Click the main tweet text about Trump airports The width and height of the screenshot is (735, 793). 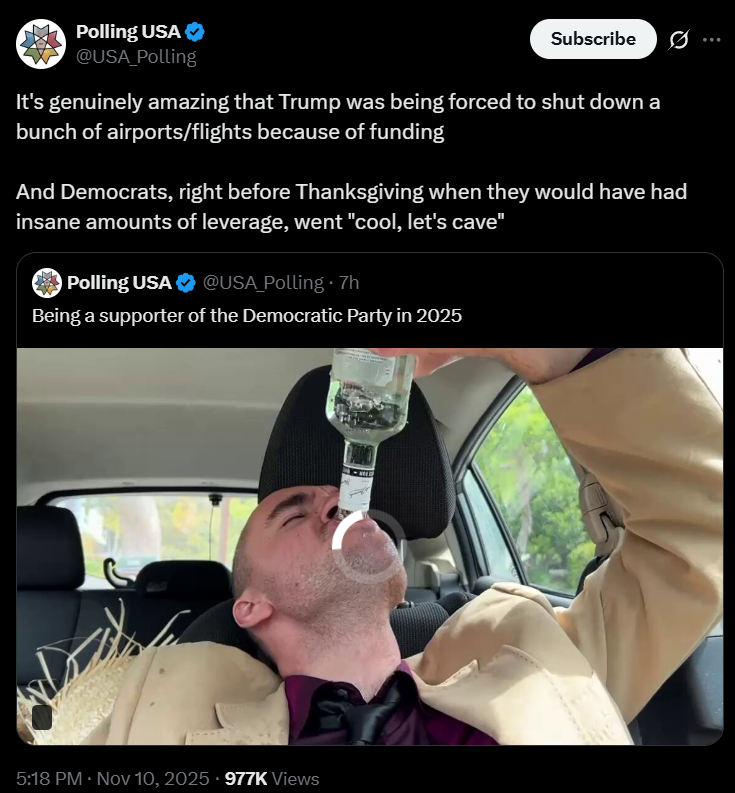tap(352, 162)
